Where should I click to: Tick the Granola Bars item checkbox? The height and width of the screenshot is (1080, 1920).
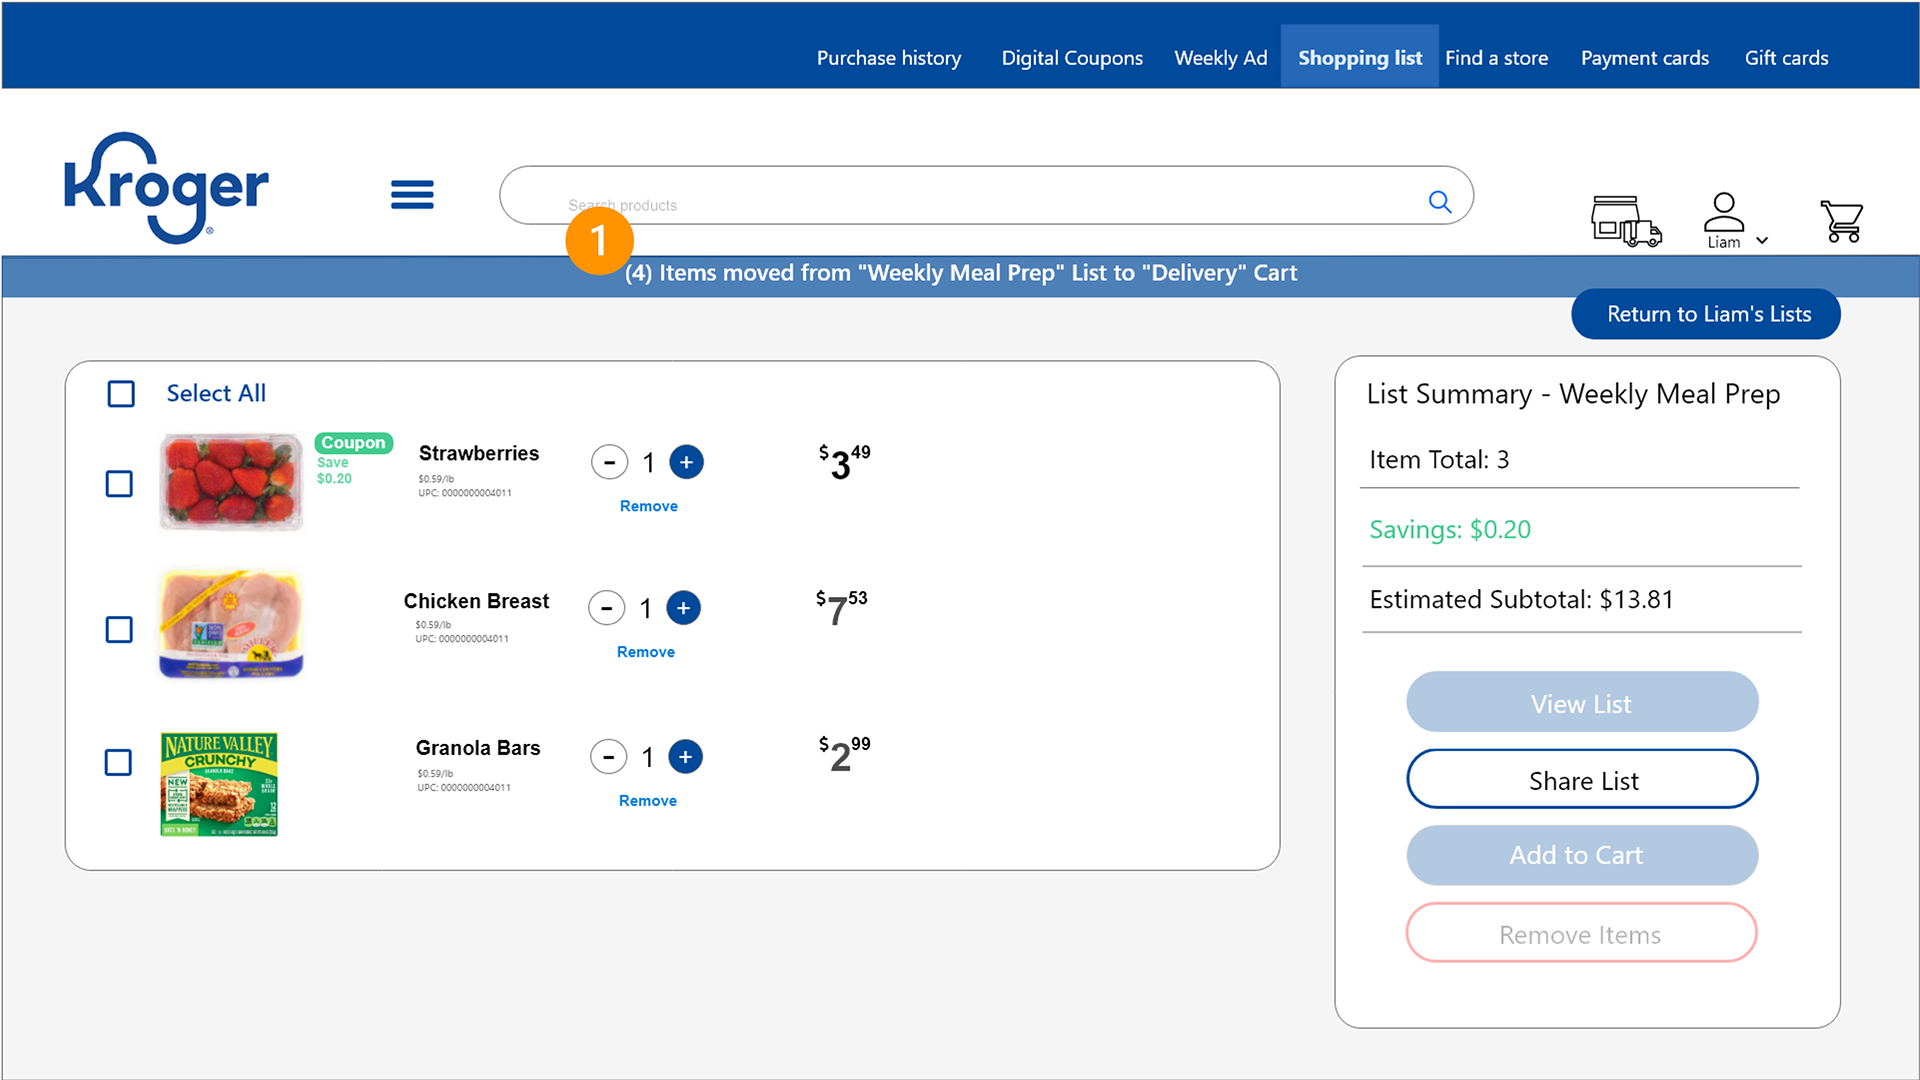point(118,762)
